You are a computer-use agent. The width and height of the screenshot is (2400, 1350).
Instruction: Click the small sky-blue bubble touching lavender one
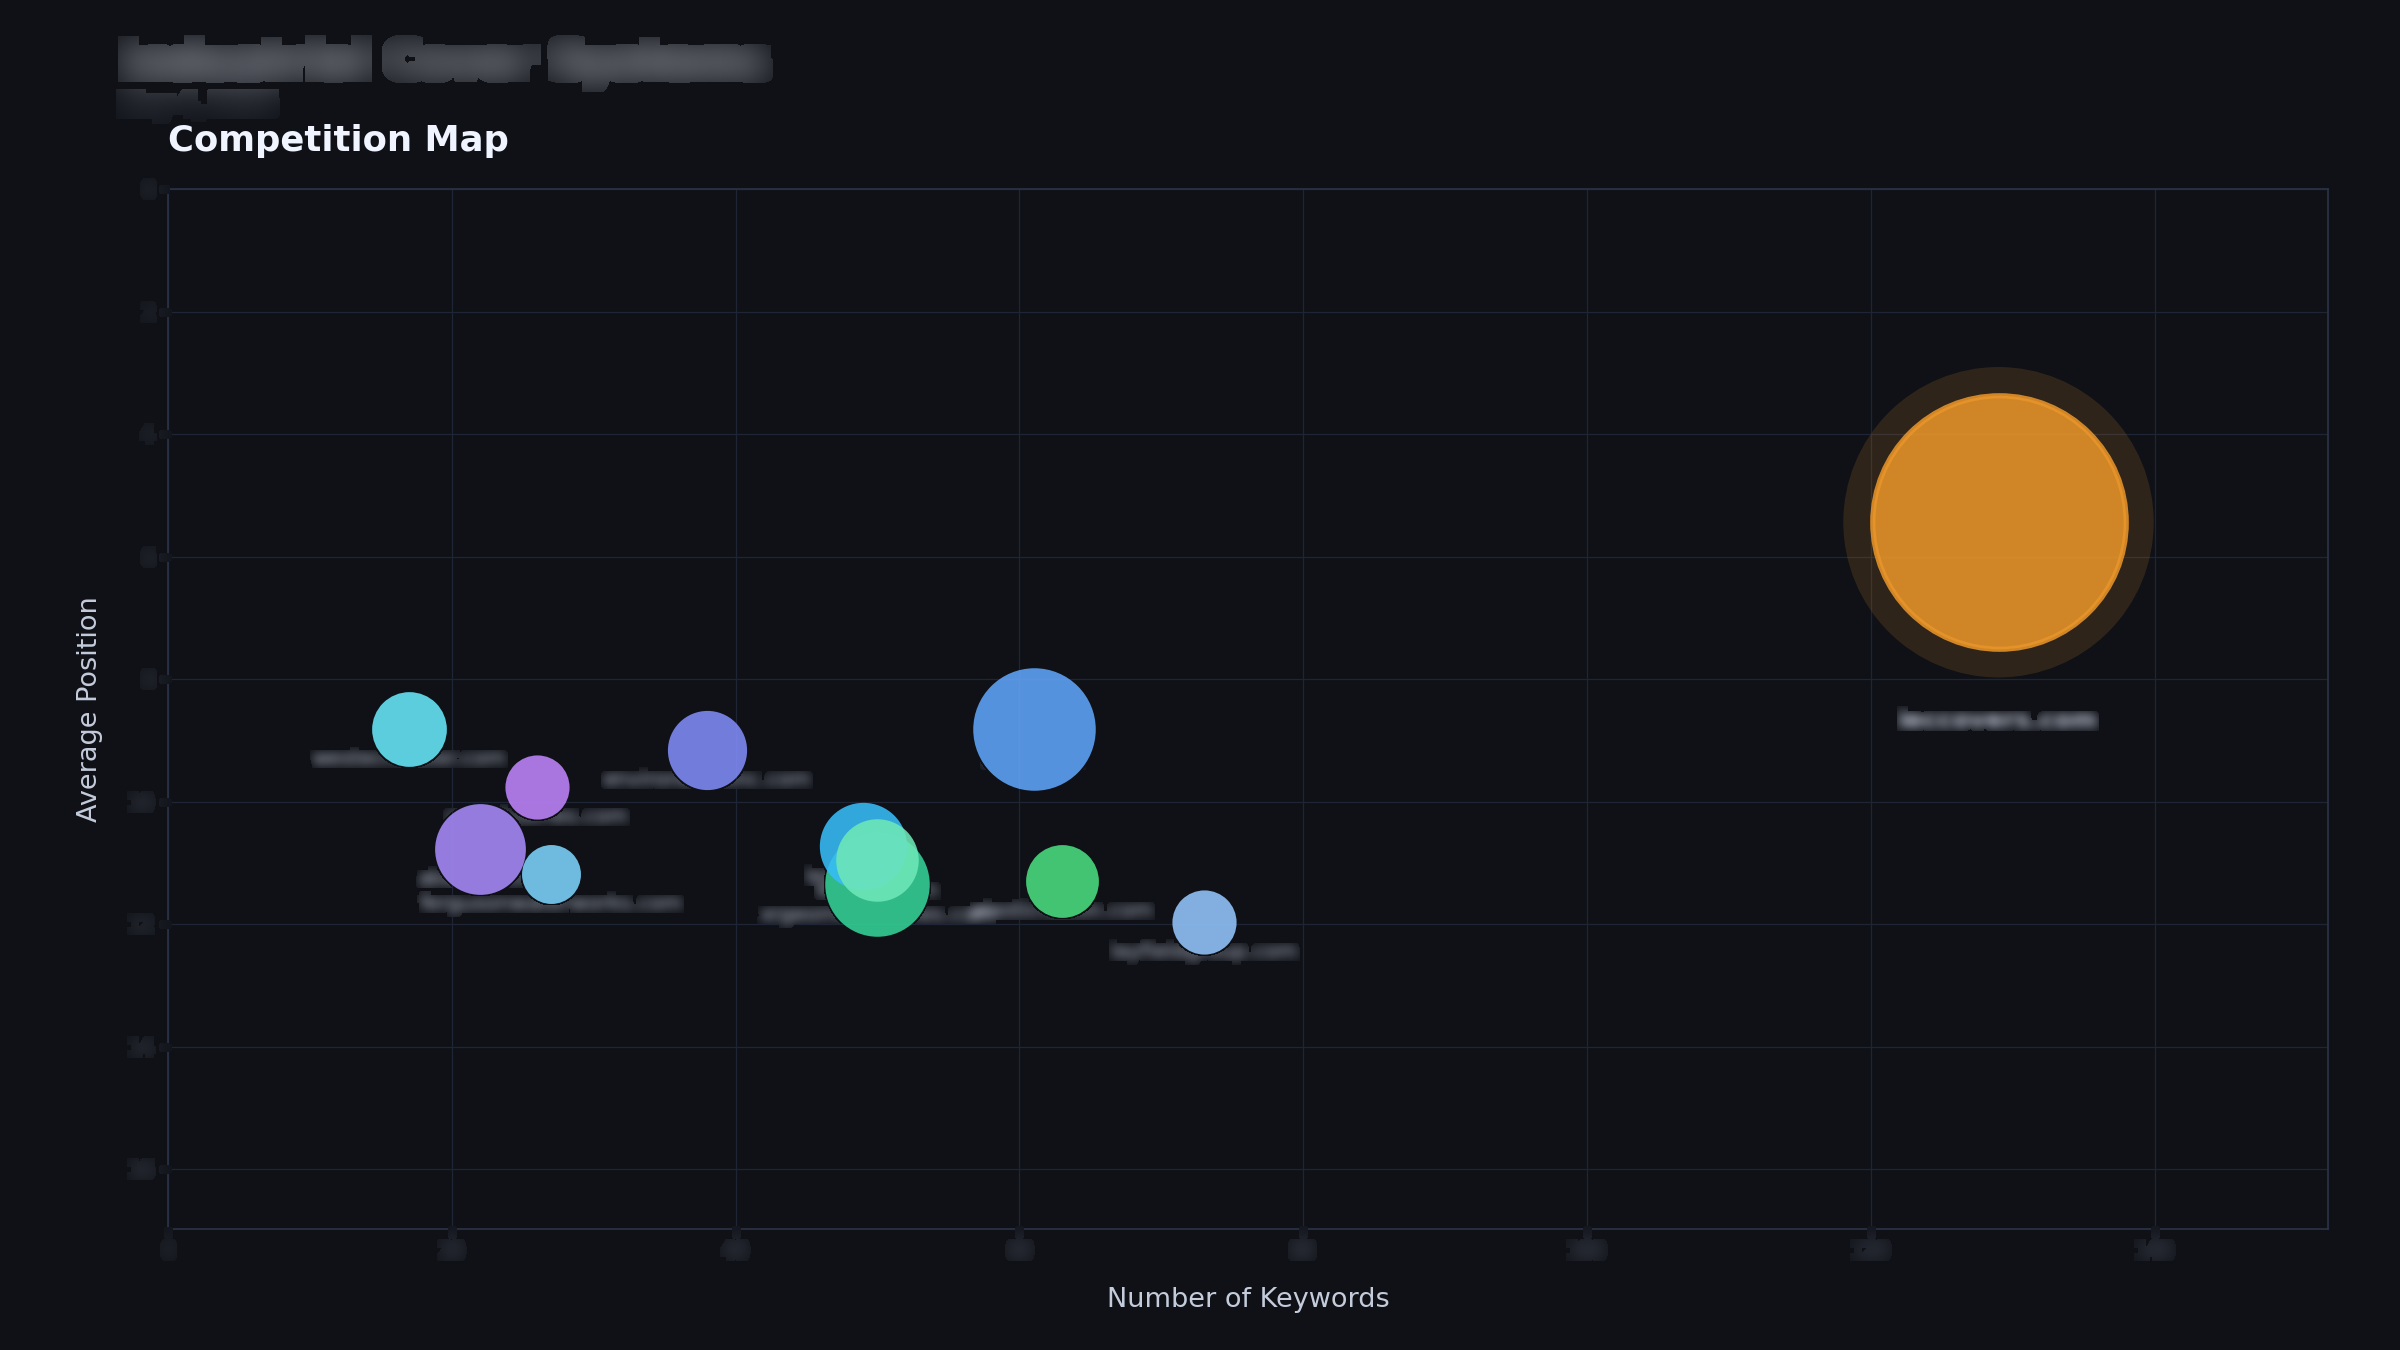pyautogui.click(x=551, y=874)
